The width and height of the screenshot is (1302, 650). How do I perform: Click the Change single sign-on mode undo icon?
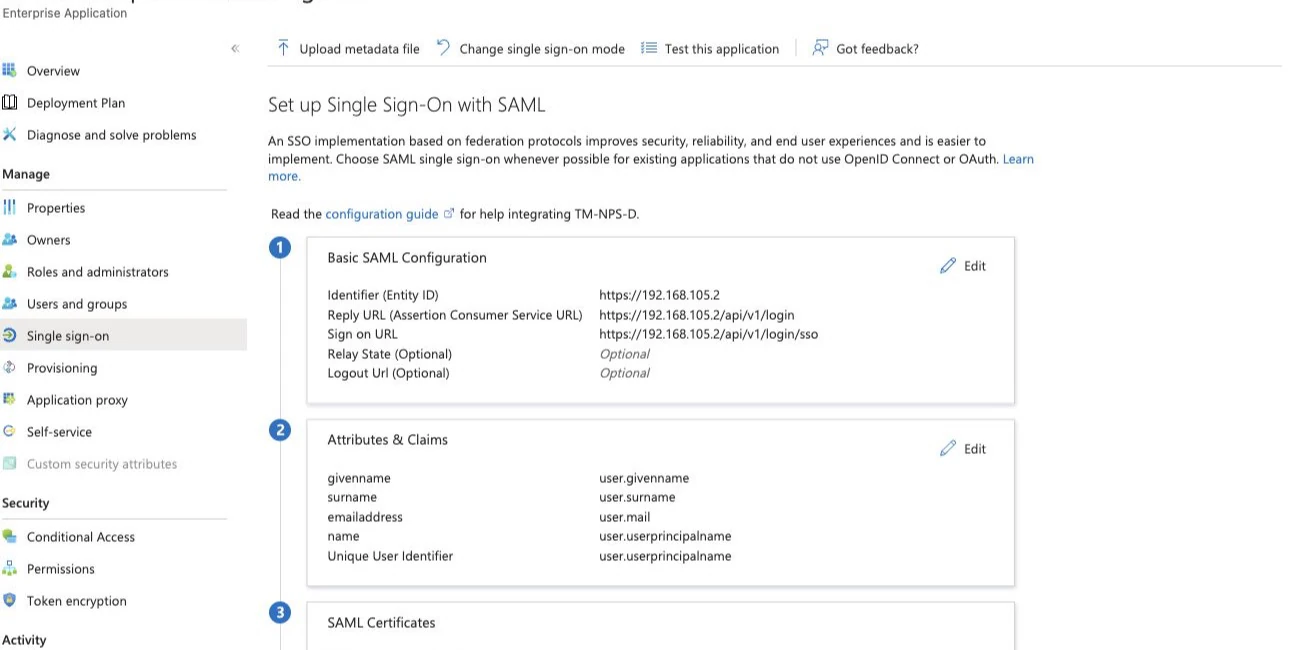443,48
